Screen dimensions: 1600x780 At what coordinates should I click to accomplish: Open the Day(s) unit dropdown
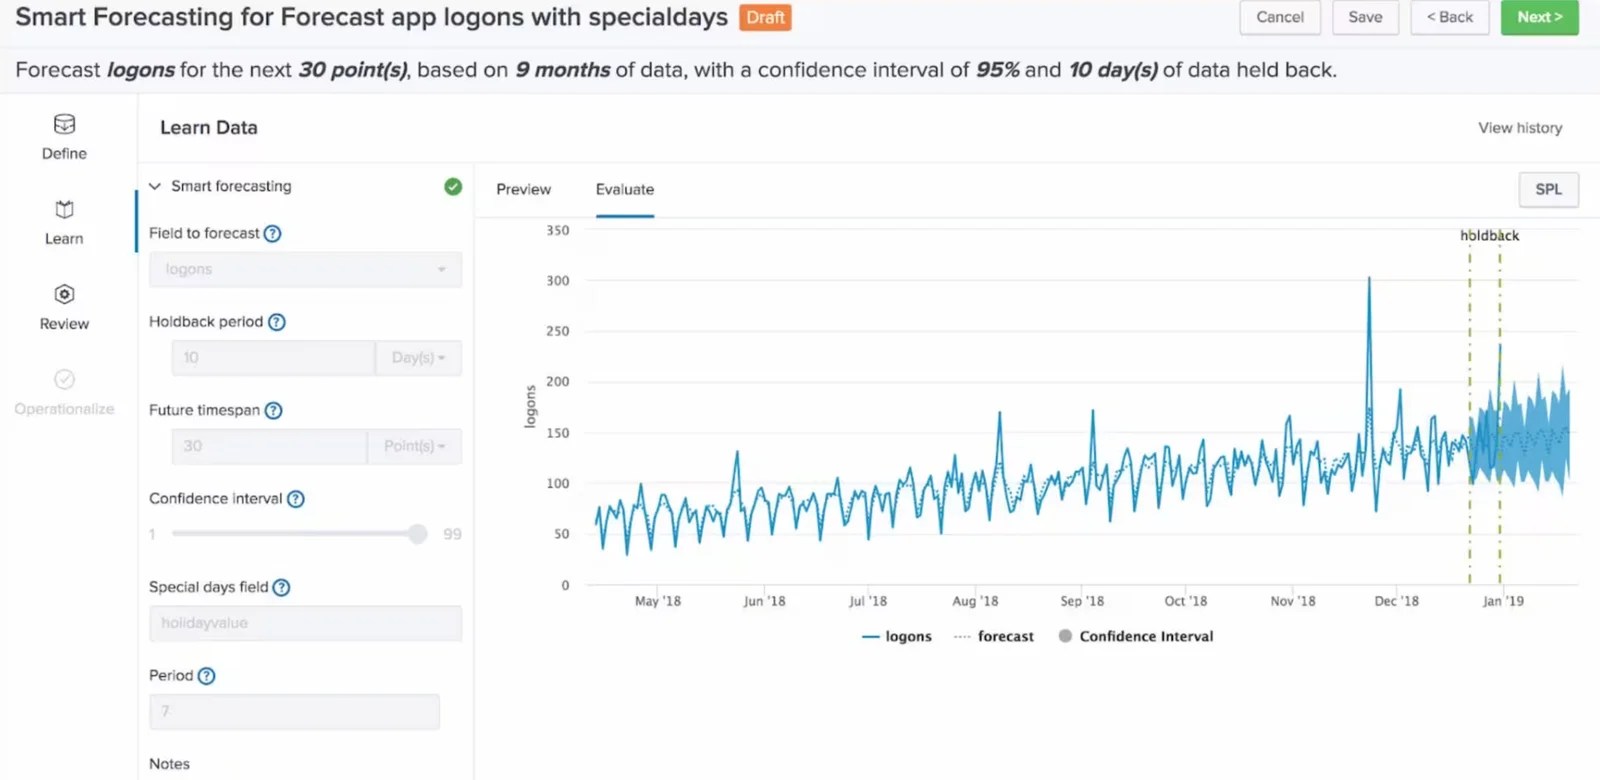(417, 357)
